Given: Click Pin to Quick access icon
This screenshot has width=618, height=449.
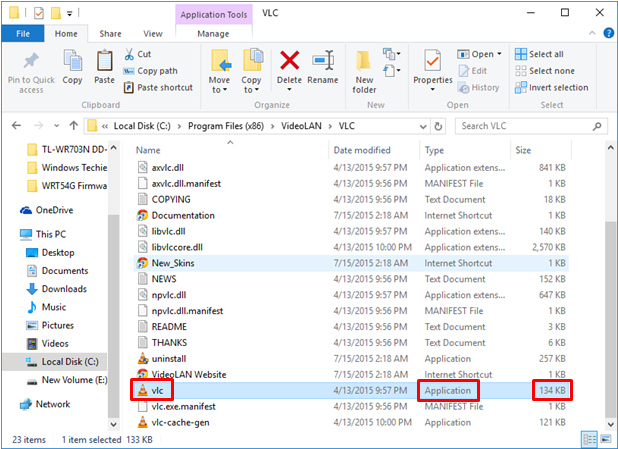Looking at the screenshot, I should click(31, 61).
